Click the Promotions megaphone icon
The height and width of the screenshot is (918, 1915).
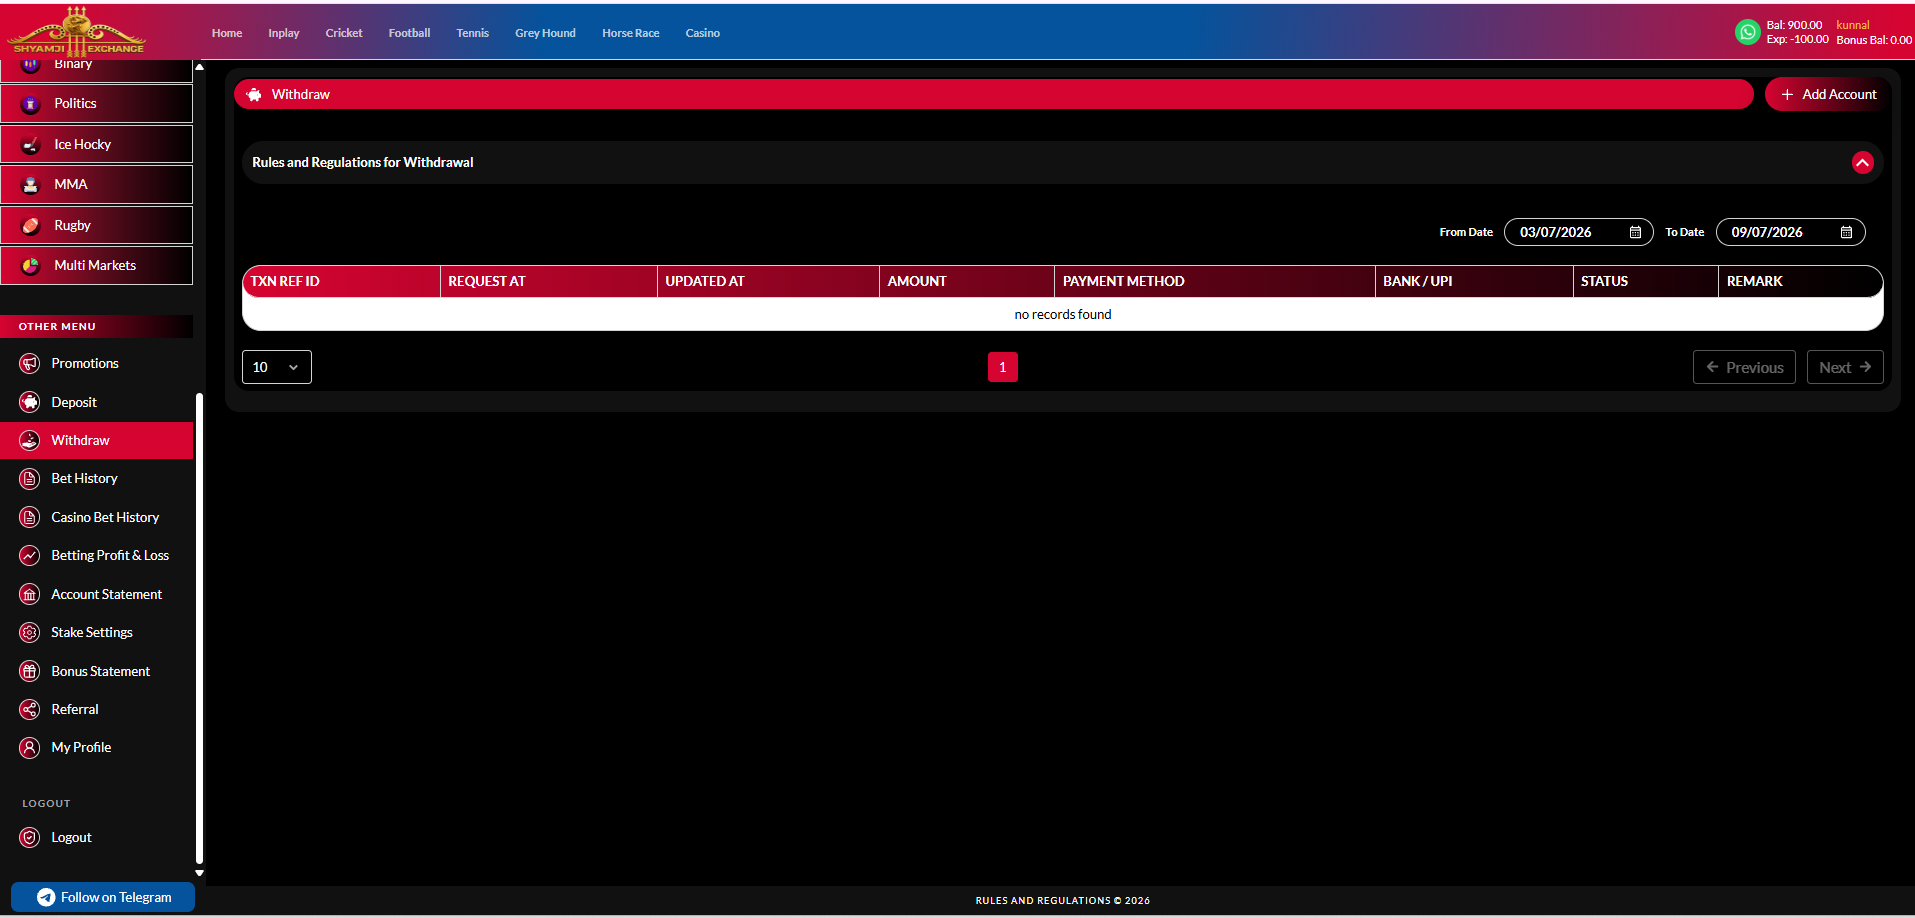(x=30, y=363)
